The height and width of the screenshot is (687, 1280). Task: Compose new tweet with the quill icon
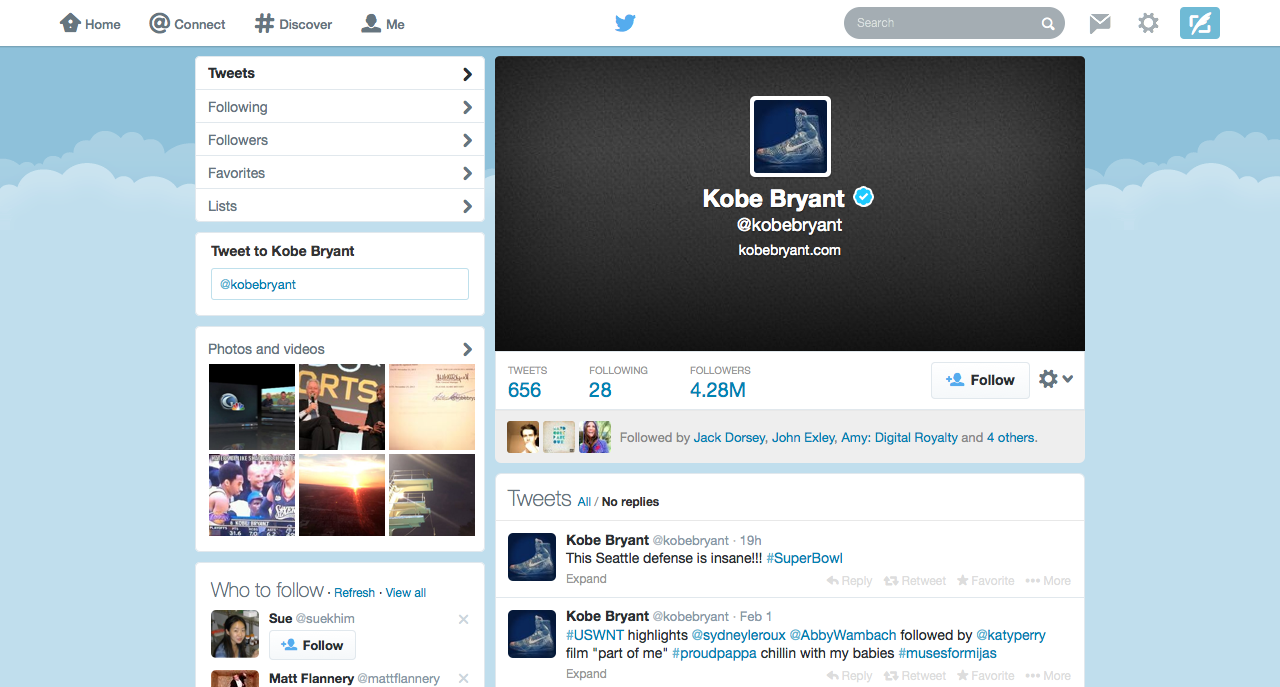pyautogui.click(x=1200, y=23)
